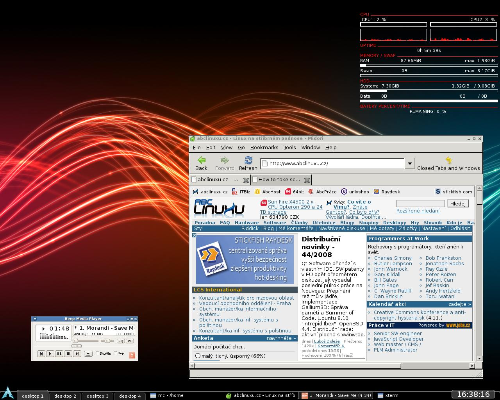The image size is (500, 400).
Task: Open abclinuxu.cz bookmark in bookmark bar
Action: point(210,192)
